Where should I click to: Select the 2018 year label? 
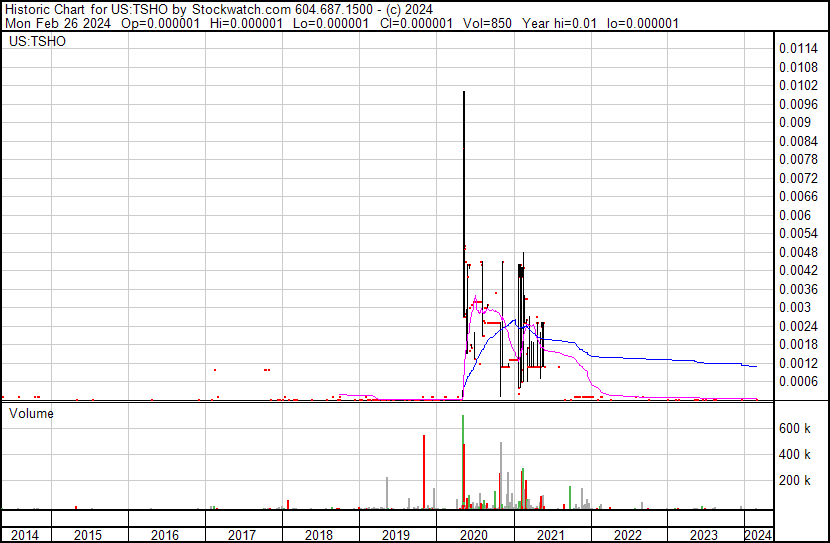coord(319,535)
